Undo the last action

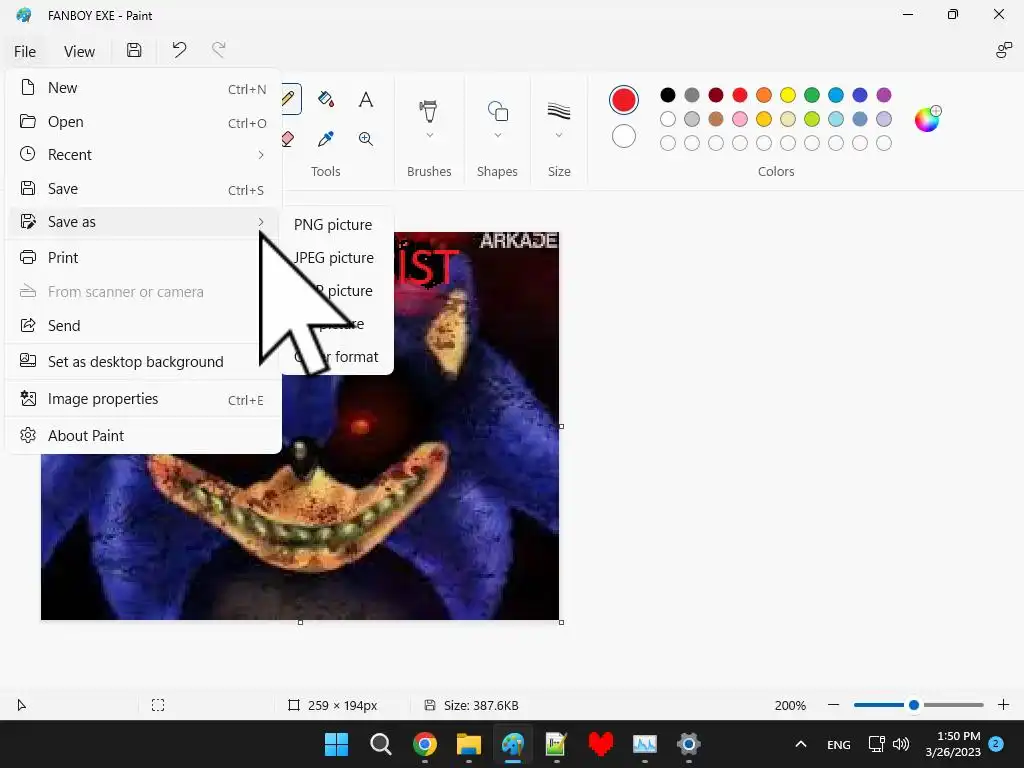[179, 50]
